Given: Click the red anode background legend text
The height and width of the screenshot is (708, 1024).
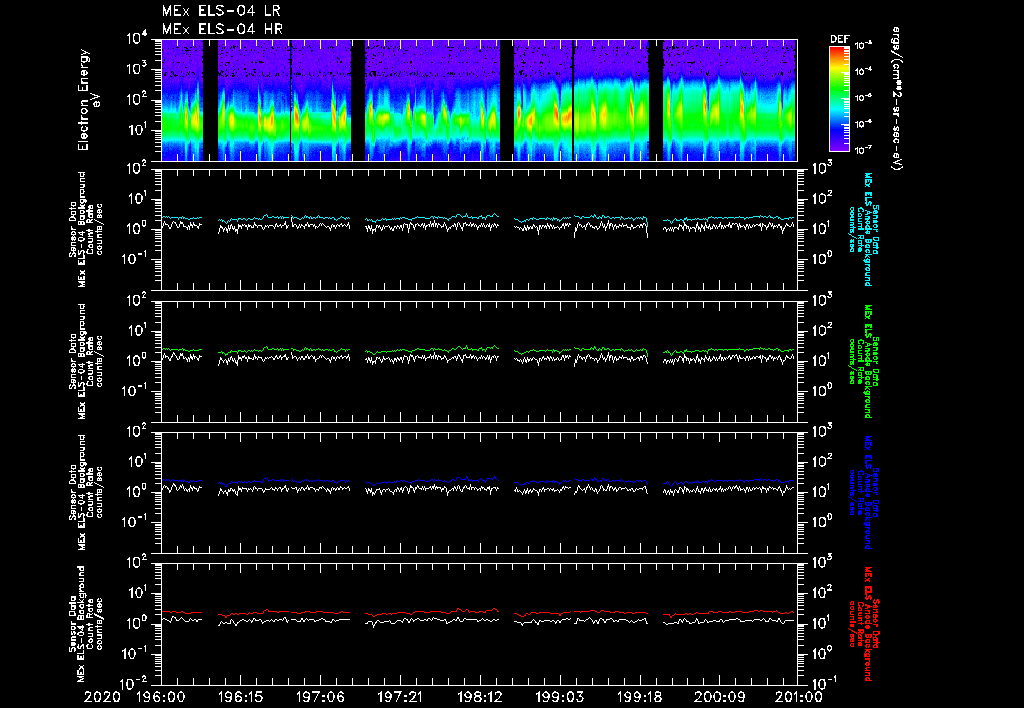Looking at the screenshot, I should tap(864, 624).
